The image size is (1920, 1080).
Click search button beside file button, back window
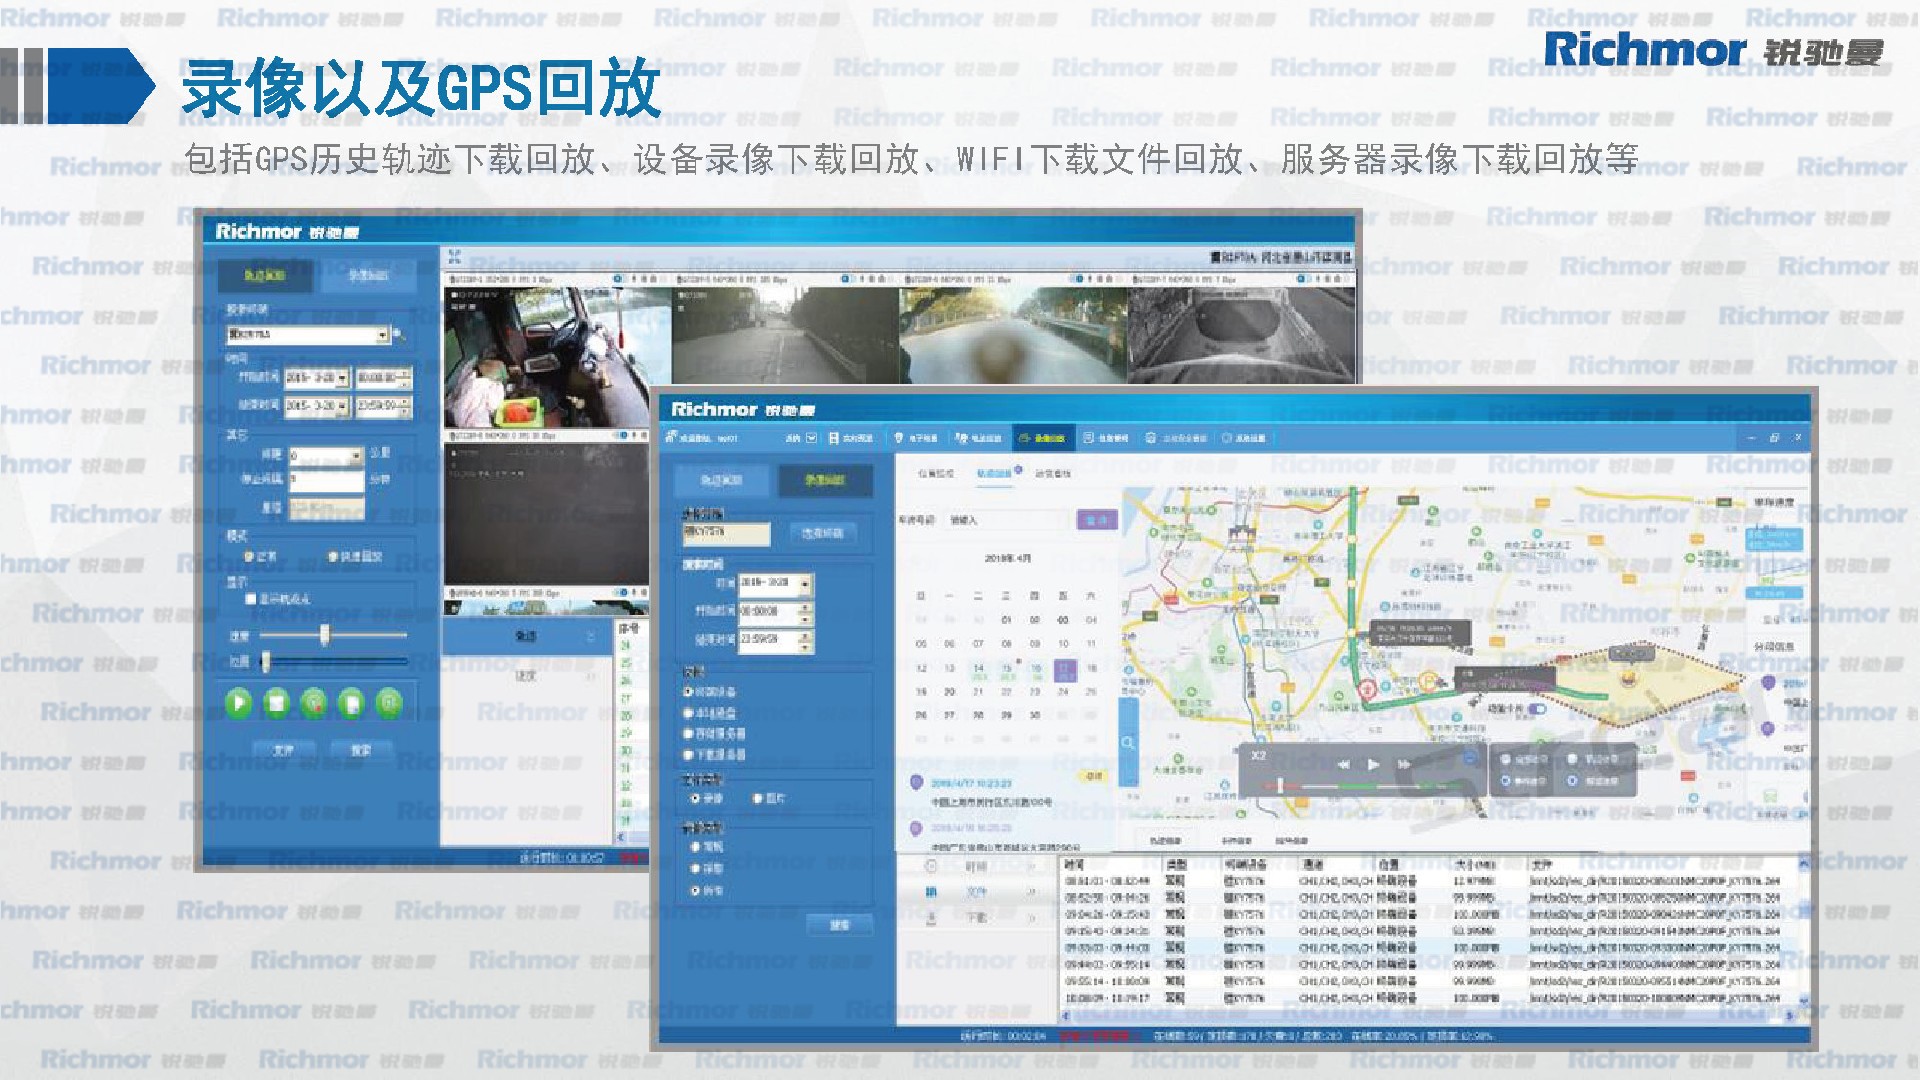click(360, 749)
